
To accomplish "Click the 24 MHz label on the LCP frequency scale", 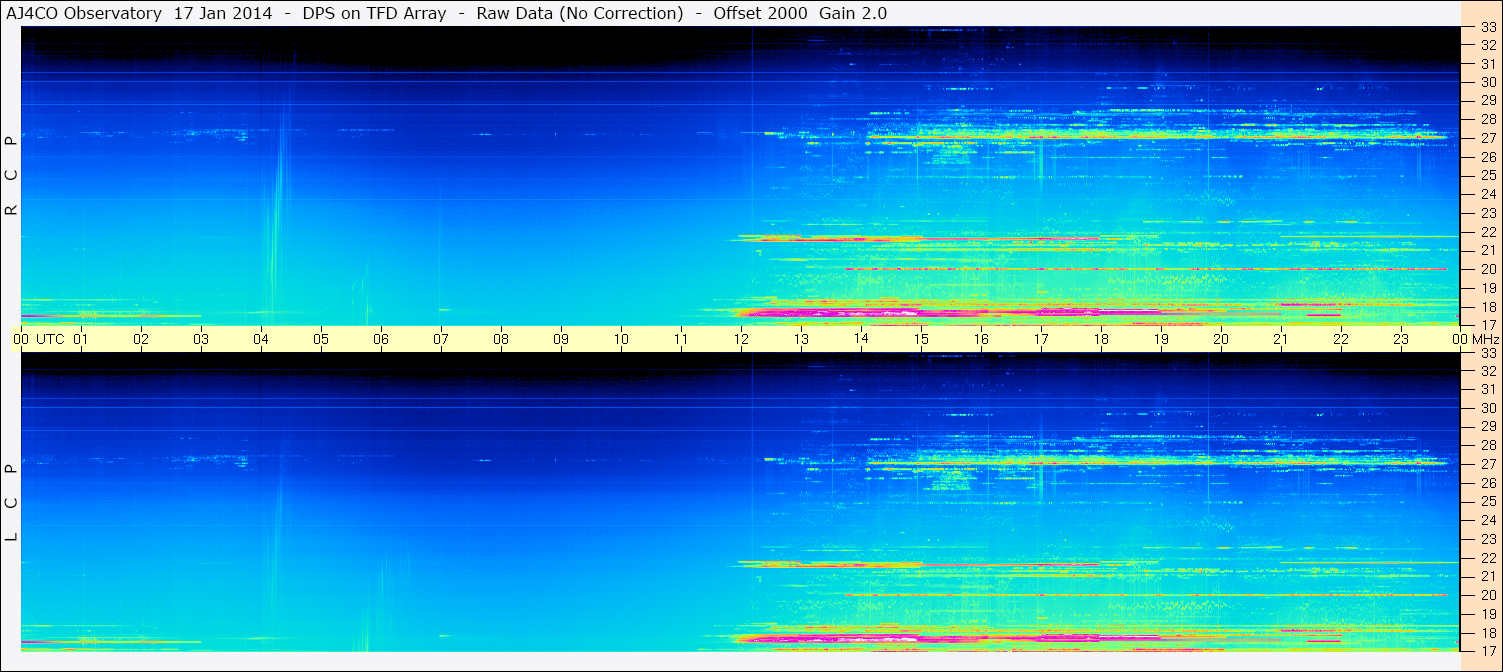I will pos(1487,520).
